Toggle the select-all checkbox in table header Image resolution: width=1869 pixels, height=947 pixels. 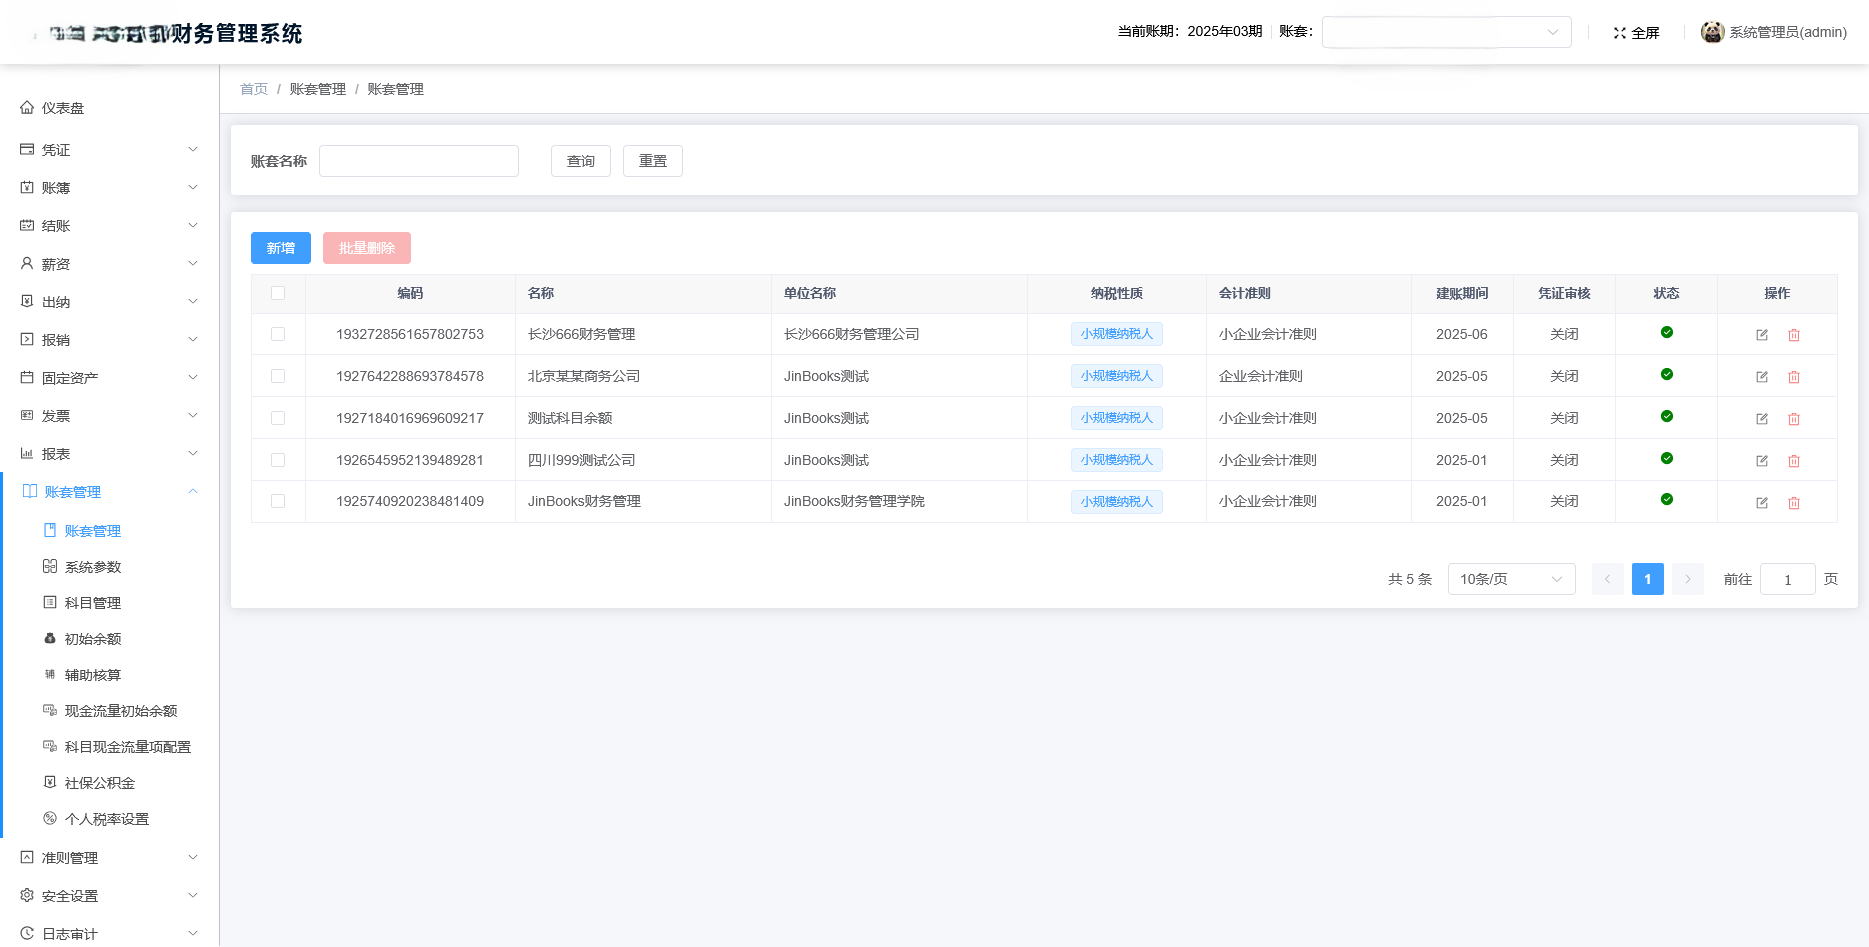click(278, 293)
